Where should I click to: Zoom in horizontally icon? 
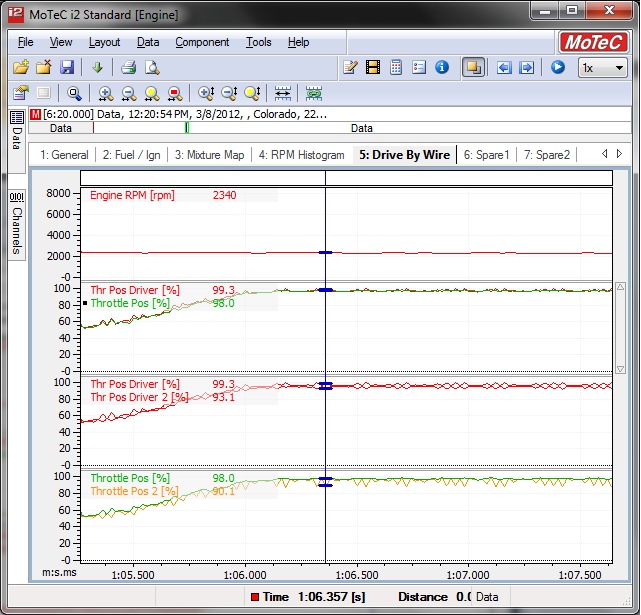105,94
